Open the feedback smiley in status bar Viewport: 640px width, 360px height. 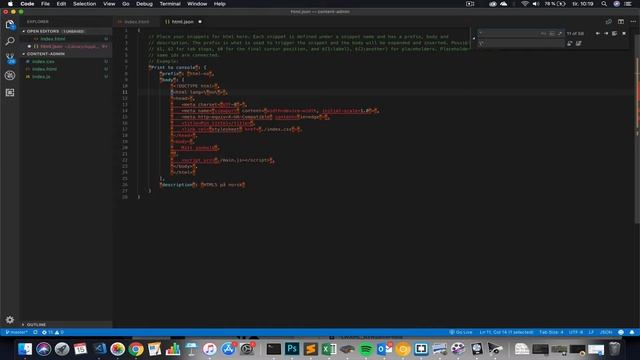(621, 332)
